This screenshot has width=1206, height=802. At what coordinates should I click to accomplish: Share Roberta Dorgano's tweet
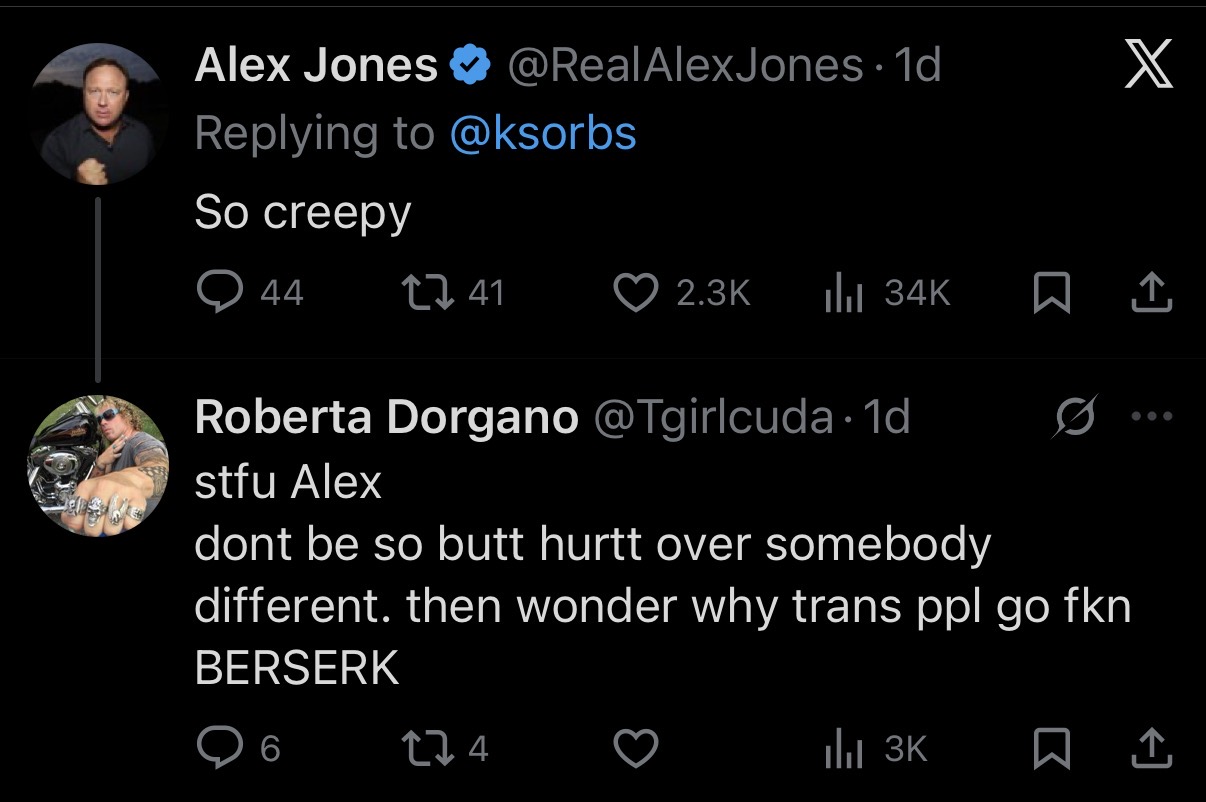[x=1152, y=748]
